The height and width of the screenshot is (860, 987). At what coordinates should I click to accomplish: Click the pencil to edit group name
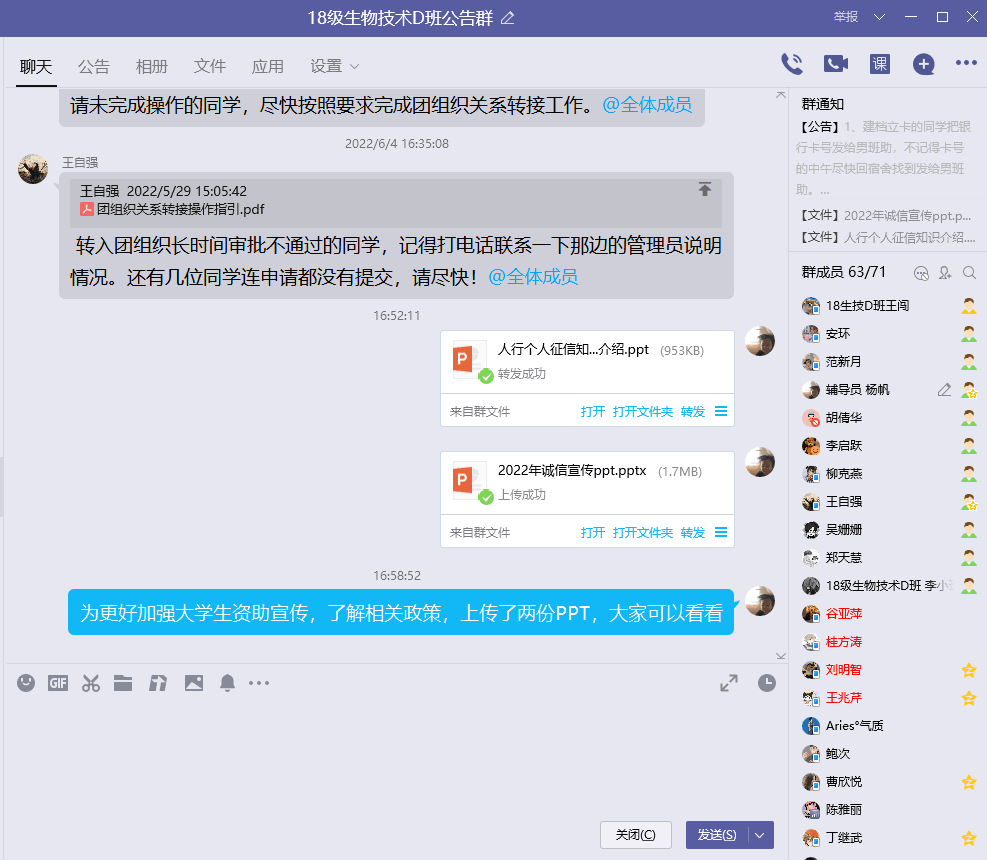coord(508,18)
